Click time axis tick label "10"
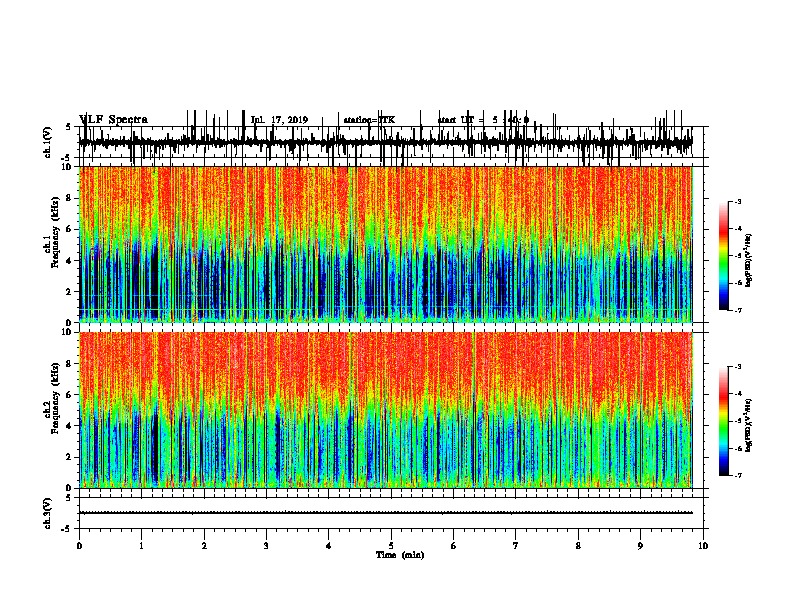 (x=703, y=546)
